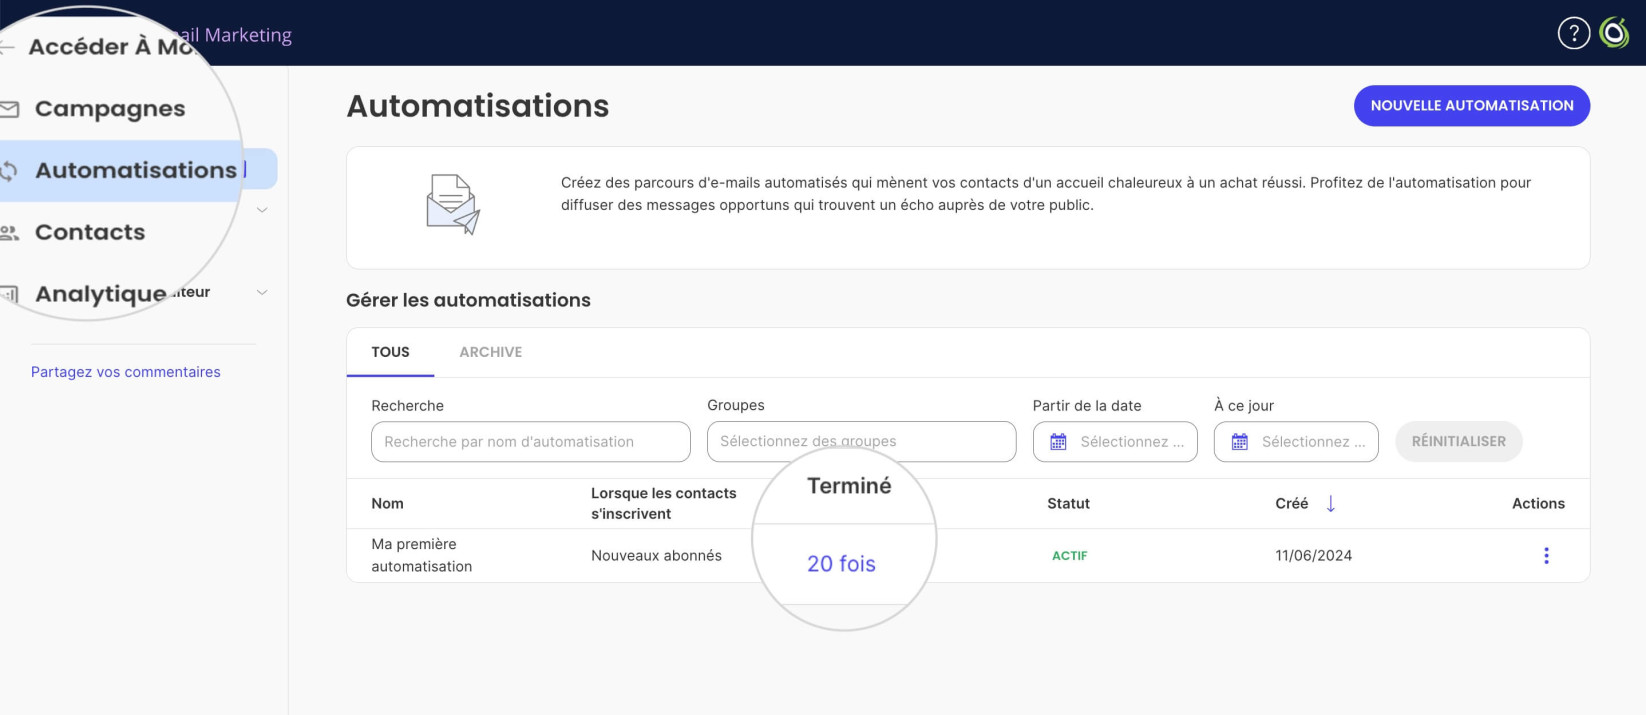Select Automatisations in the sidebar
The image size is (1646, 715).
pyautogui.click(x=136, y=170)
